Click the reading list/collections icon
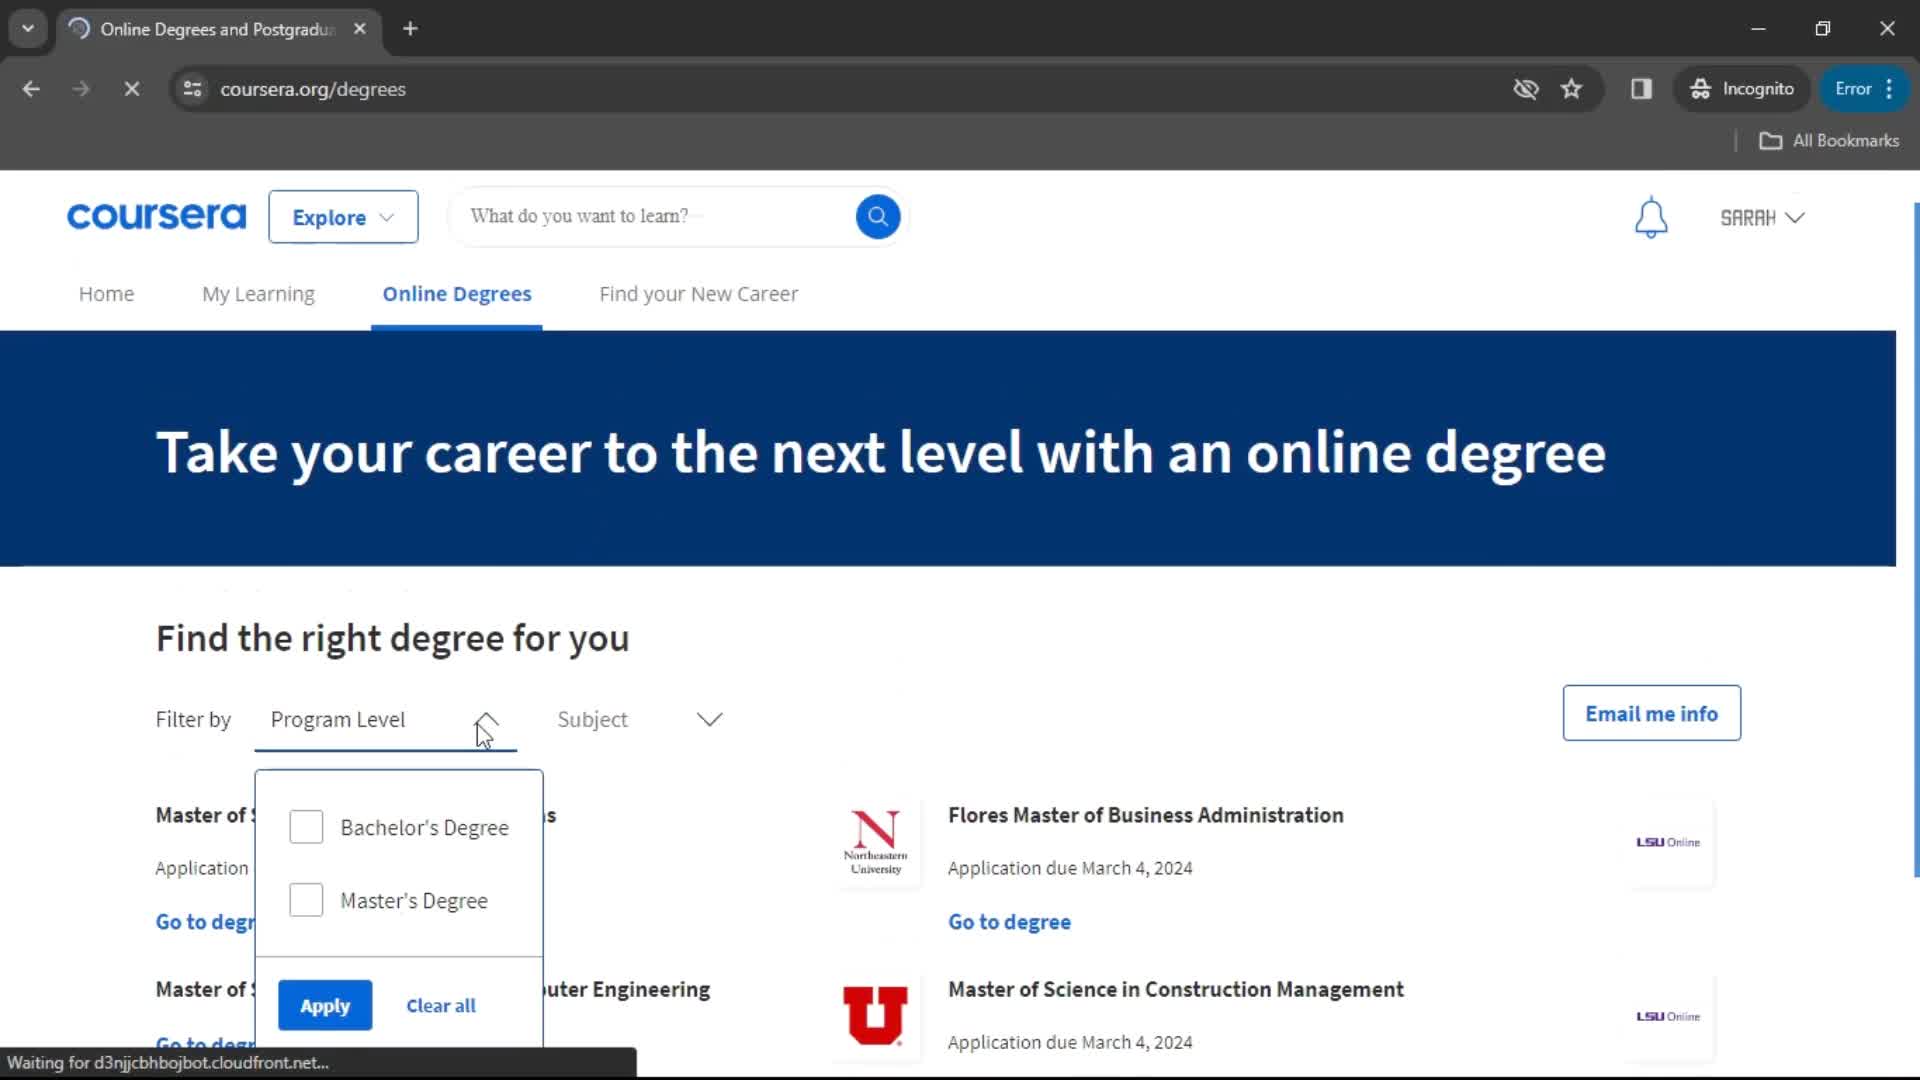This screenshot has width=1920, height=1080. [1642, 88]
